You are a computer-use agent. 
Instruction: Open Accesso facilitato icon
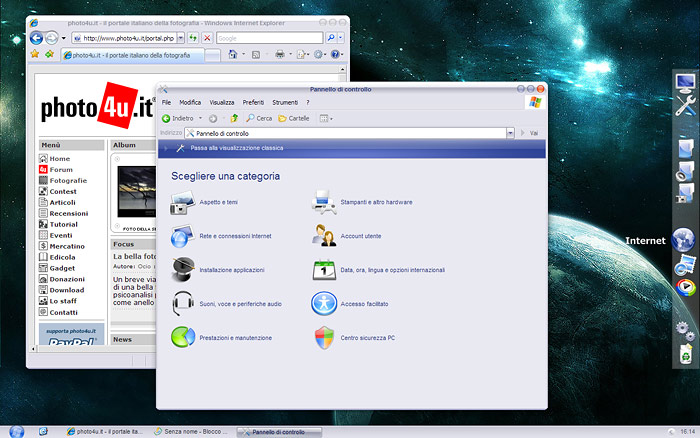point(324,304)
